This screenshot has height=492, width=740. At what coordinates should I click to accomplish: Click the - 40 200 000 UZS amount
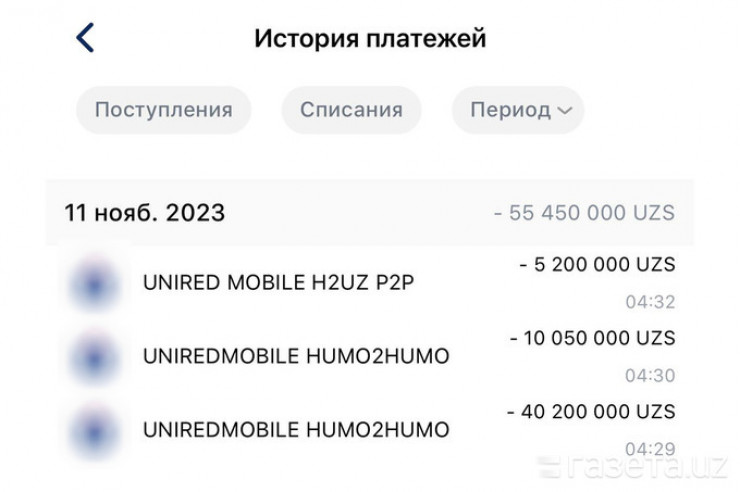(591, 411)
